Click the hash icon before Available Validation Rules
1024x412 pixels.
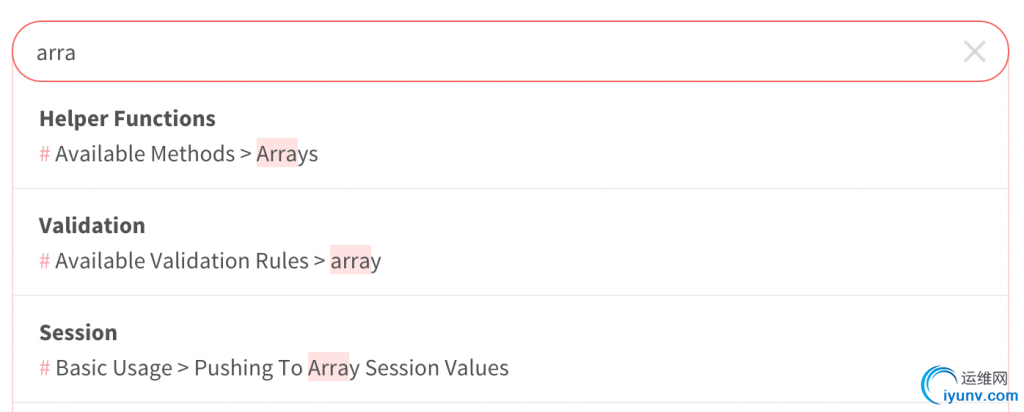(45, 261)
